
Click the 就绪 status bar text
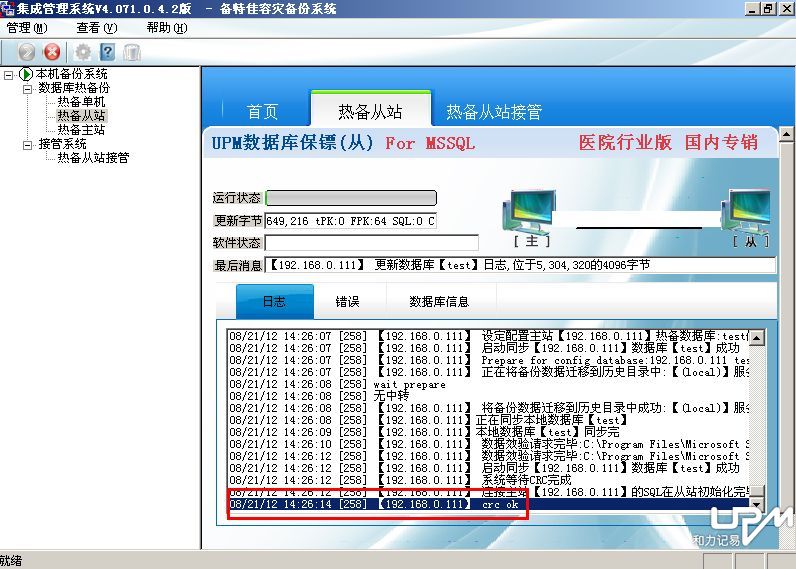11,561
